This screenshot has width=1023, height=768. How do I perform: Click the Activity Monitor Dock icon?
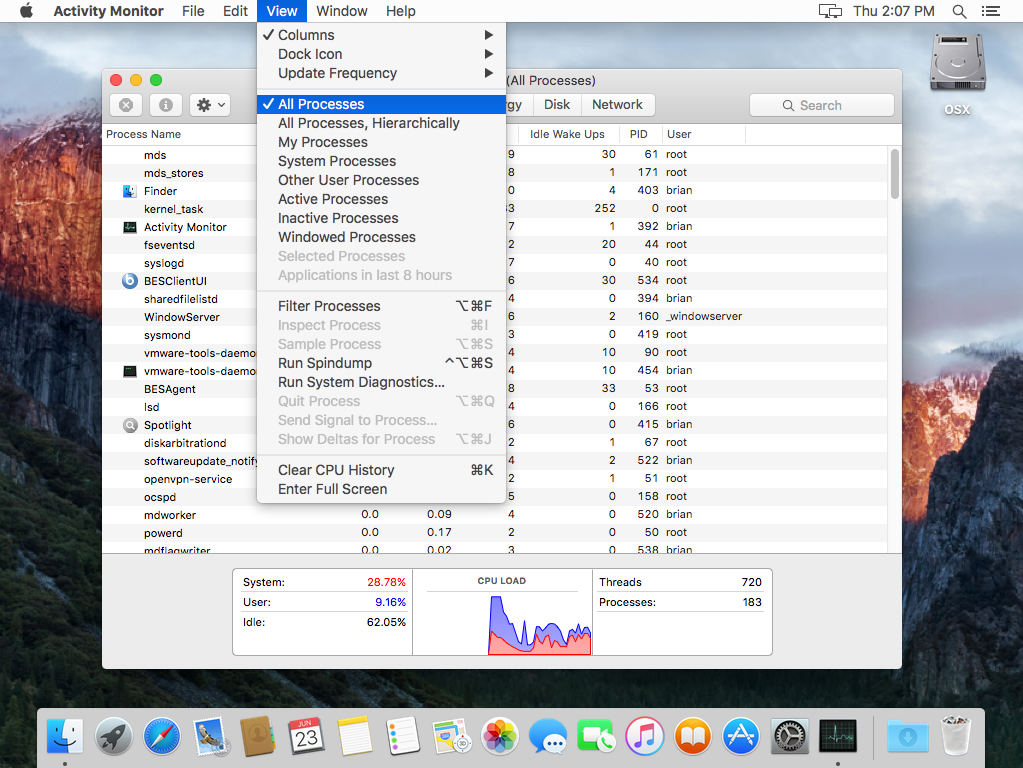click(838, 736)
